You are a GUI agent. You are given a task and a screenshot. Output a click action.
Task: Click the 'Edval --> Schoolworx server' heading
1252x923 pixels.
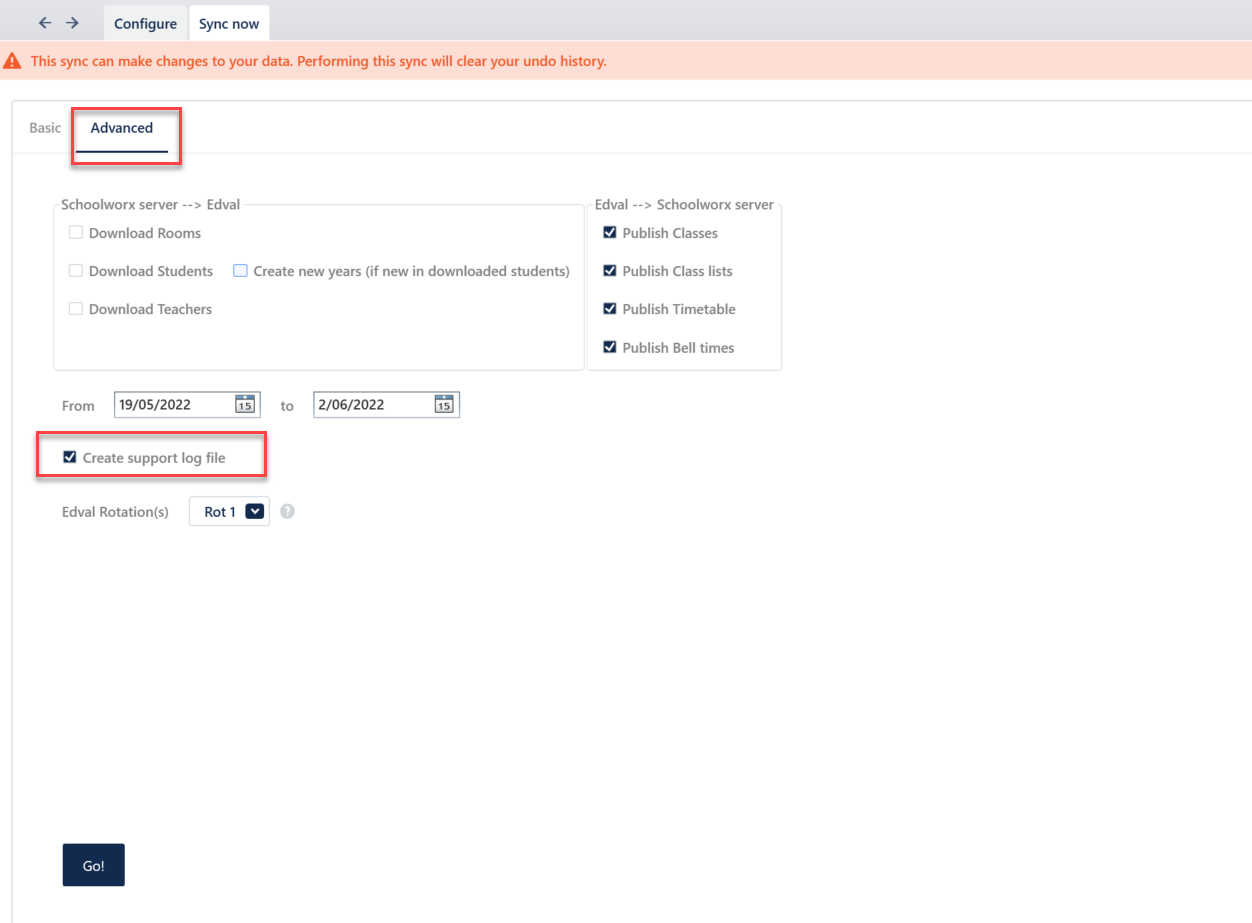(684, 204)
